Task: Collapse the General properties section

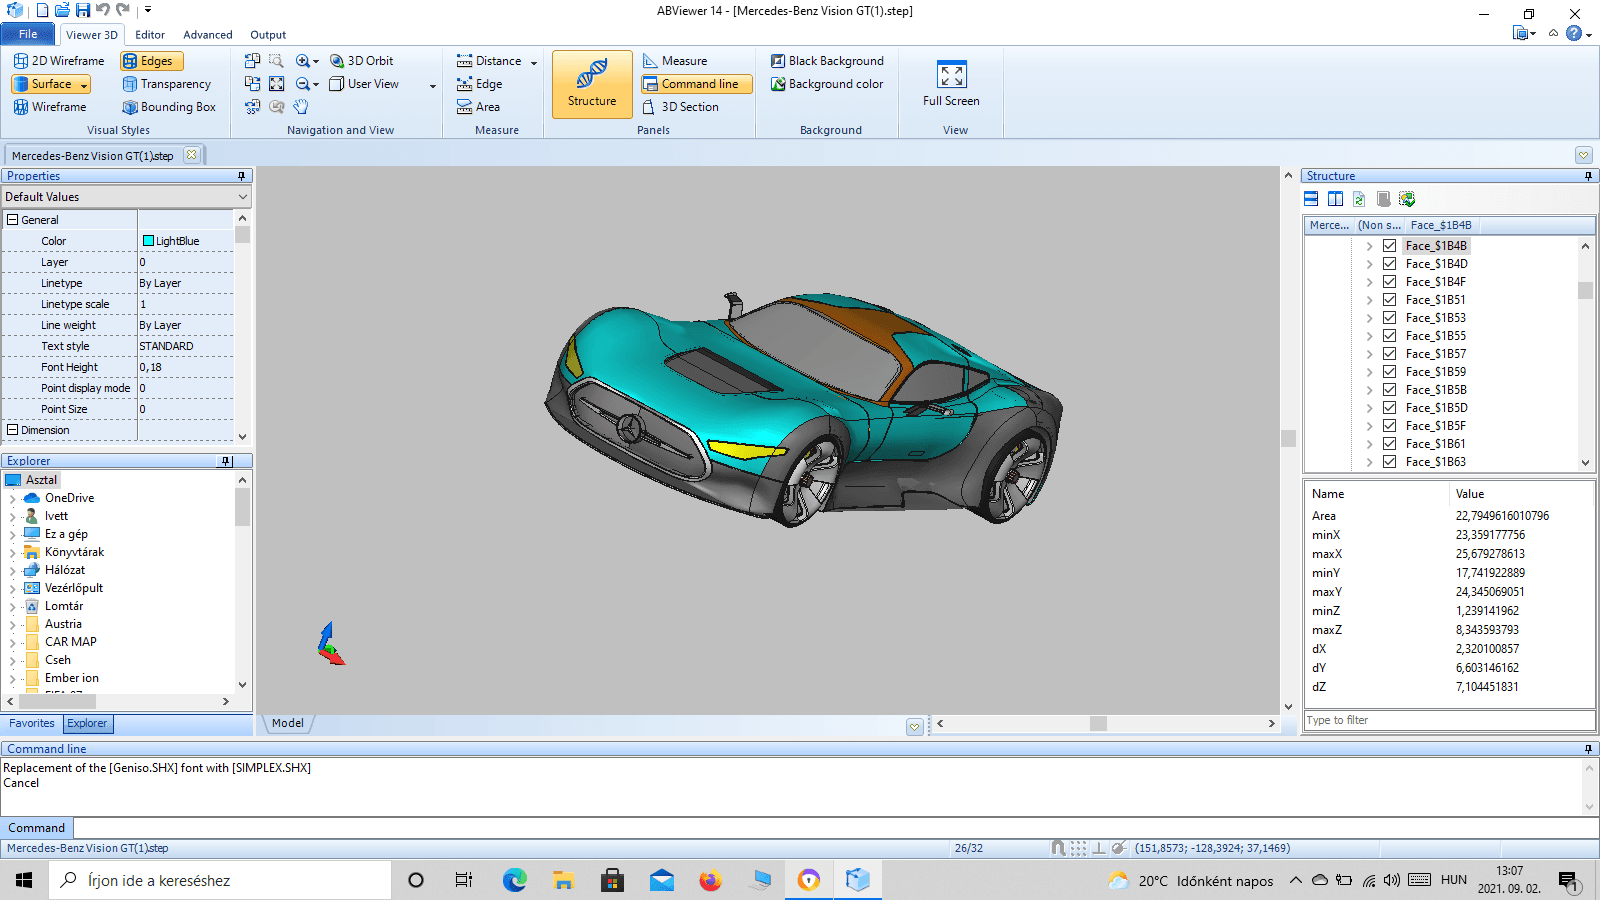Action: click(x=13, y=220)
